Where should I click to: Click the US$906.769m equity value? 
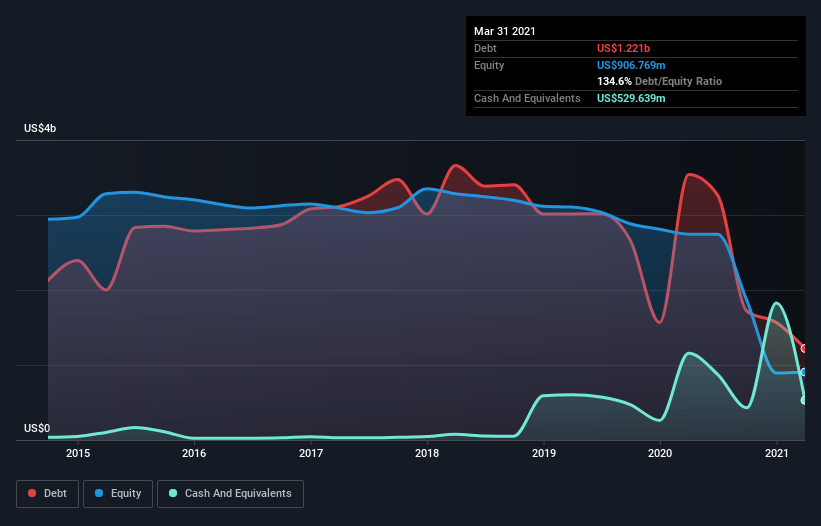click(631, 65)
